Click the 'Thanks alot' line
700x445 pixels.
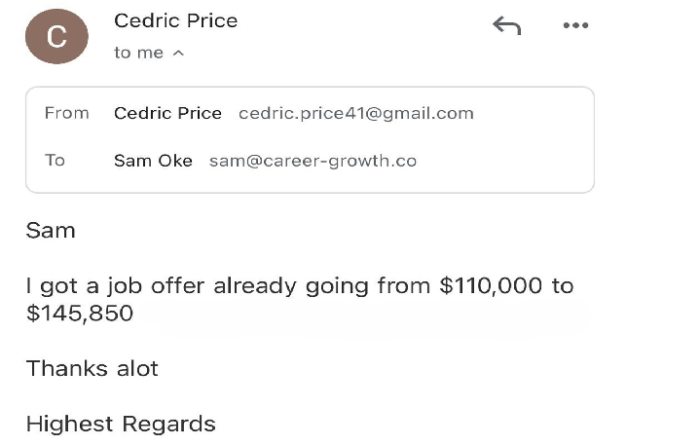click(x=92, y=368)
